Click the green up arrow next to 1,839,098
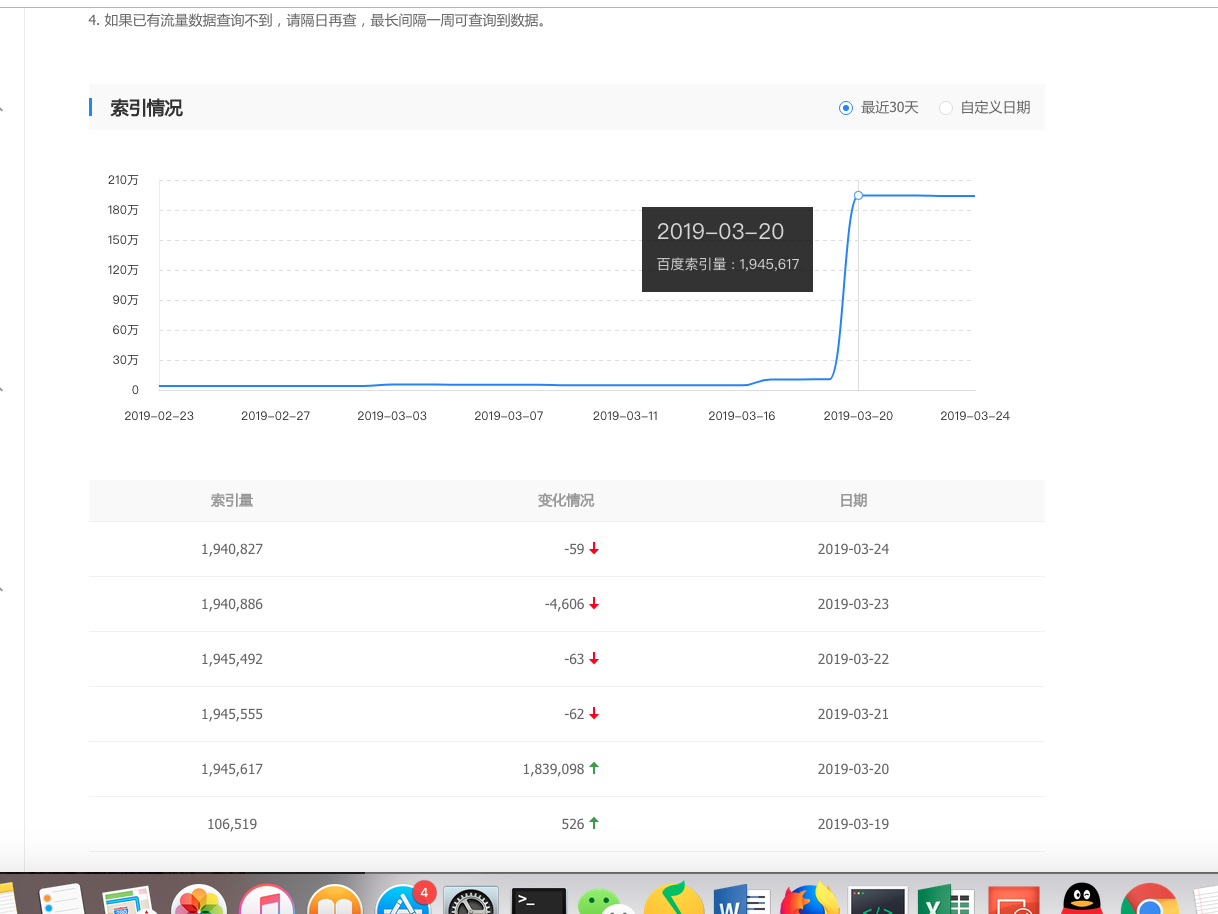Image resolution: width=1218 pixels, height=914 pixels. coord(594,768)
